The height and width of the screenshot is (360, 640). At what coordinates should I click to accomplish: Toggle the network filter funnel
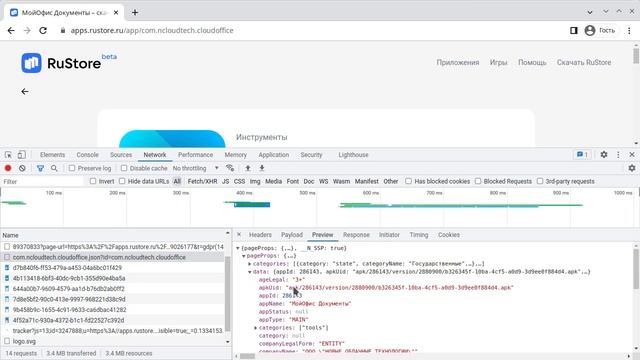pos(40,168)
